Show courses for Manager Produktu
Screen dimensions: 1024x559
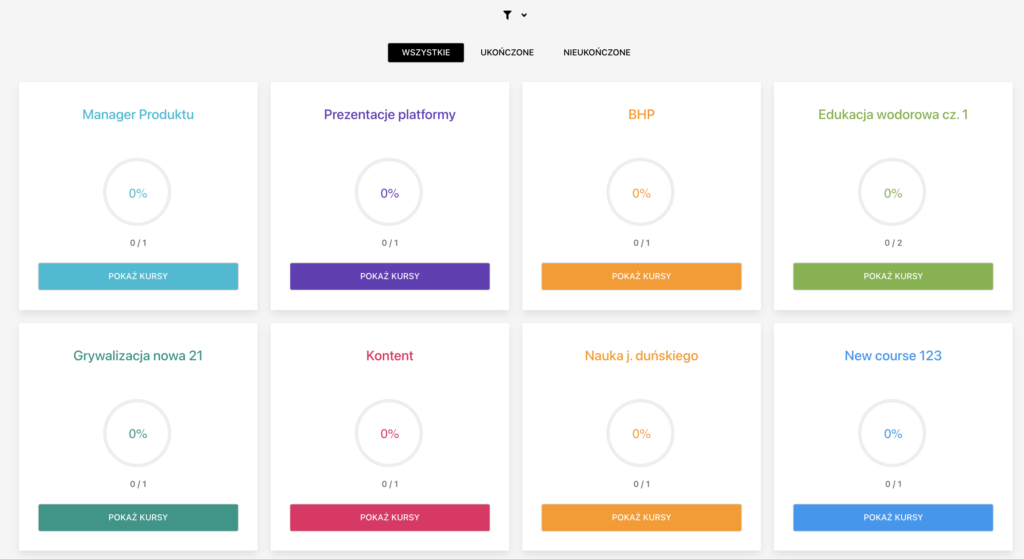(138, 276)
